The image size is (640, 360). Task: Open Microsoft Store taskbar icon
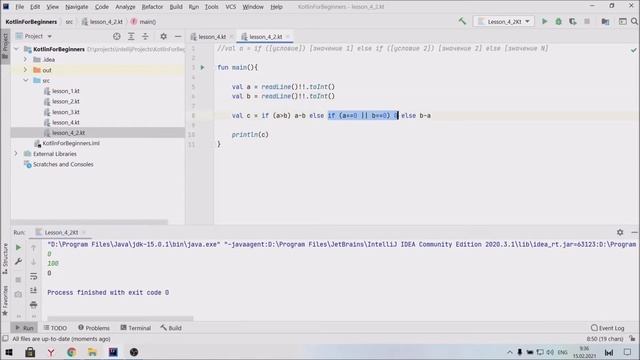tap(30, 352)
